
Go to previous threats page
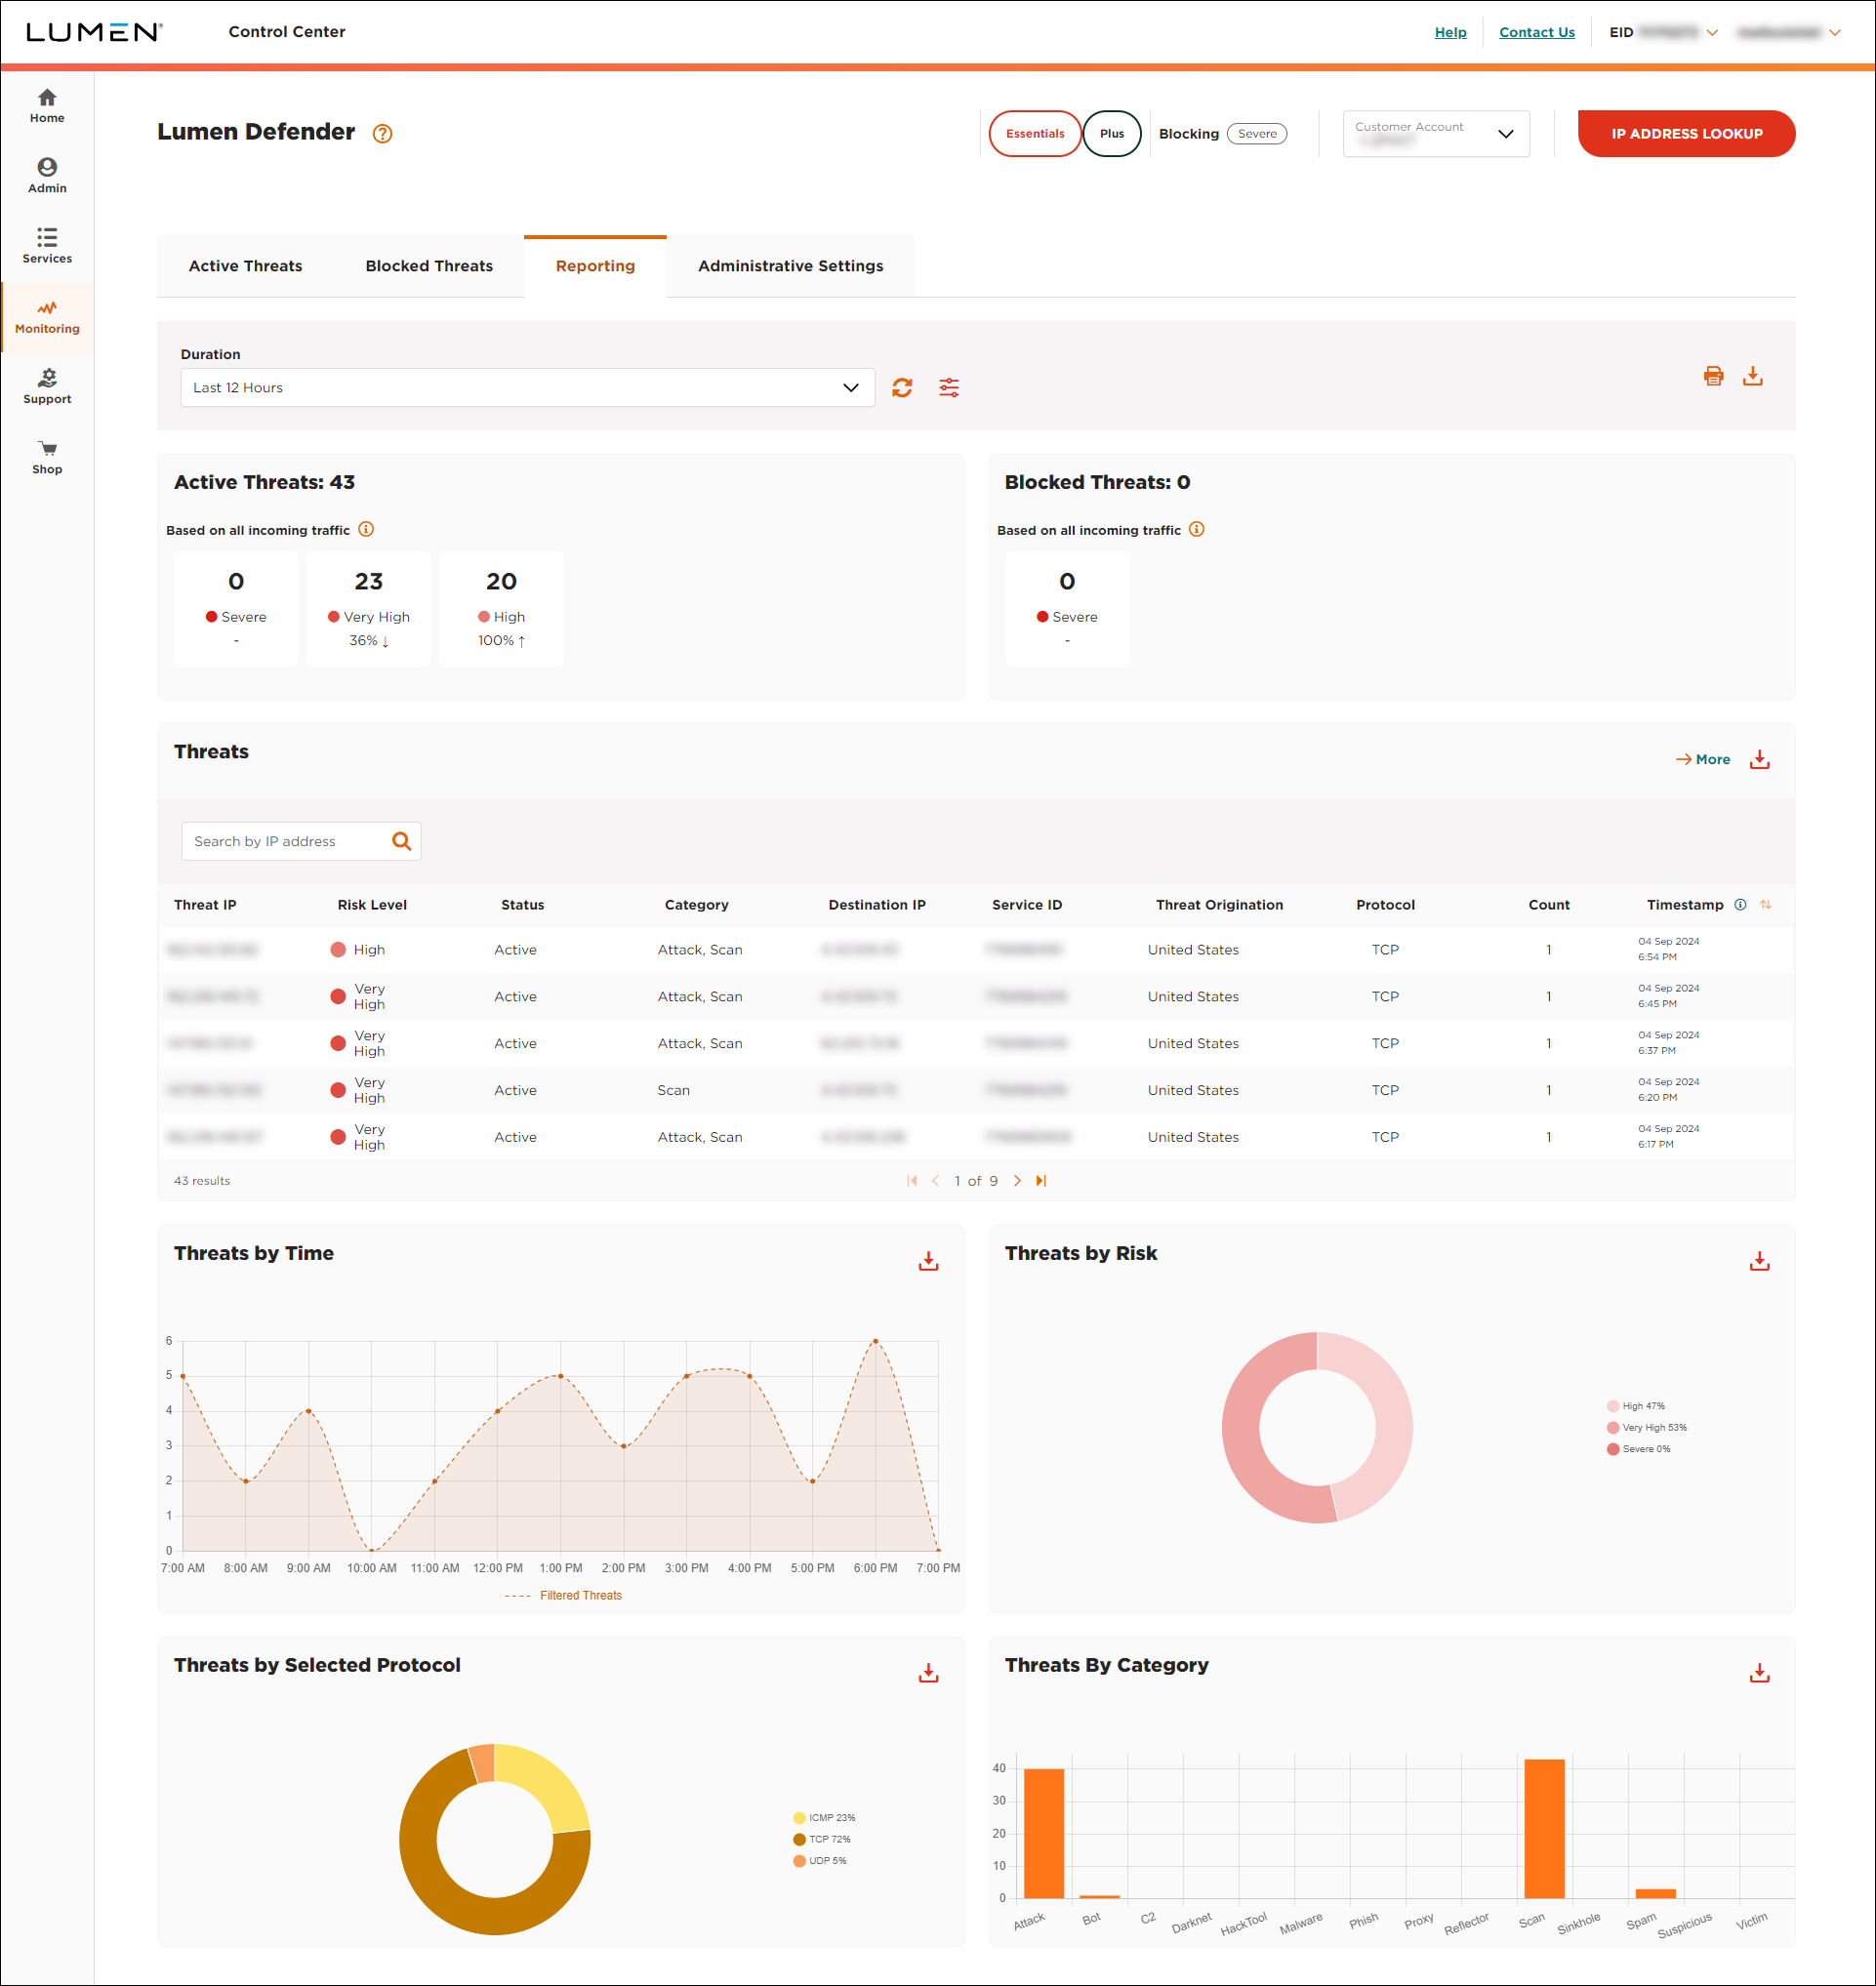(x=936, y=1181)
